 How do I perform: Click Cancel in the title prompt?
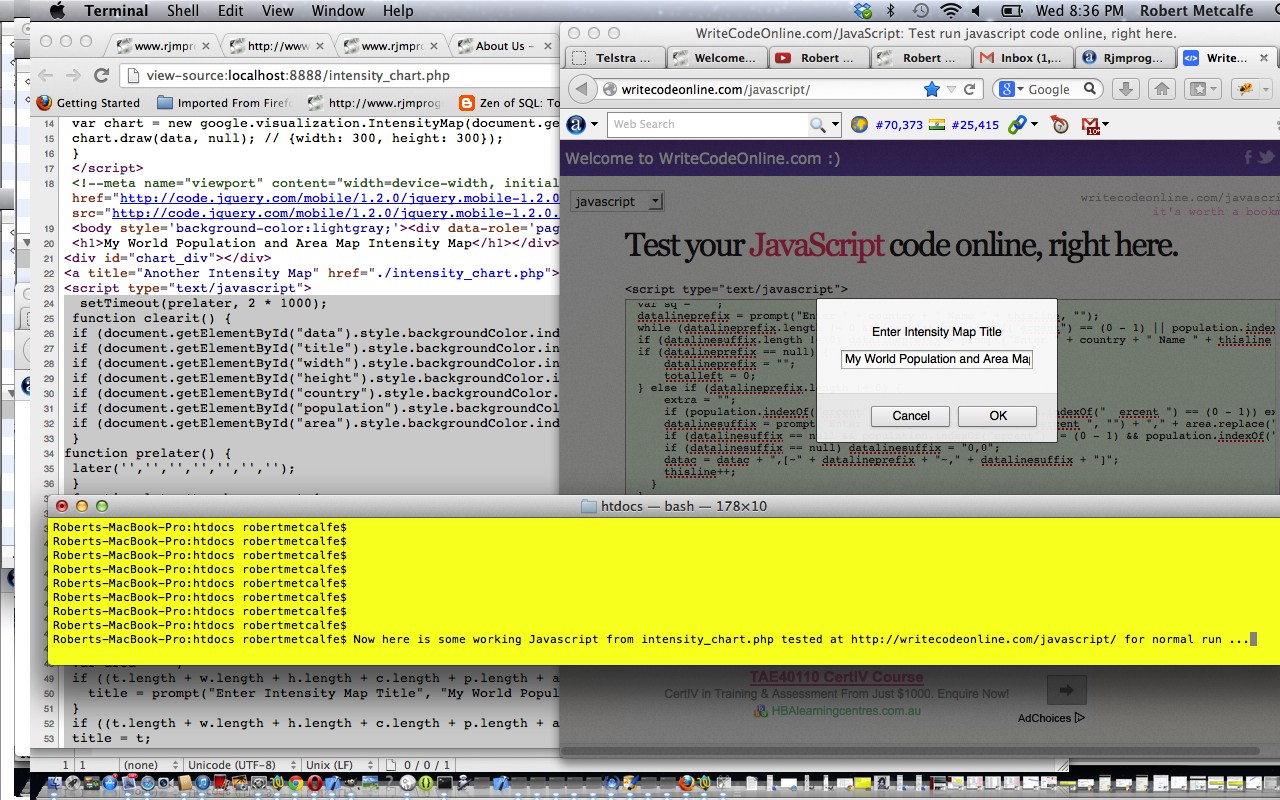911,416
